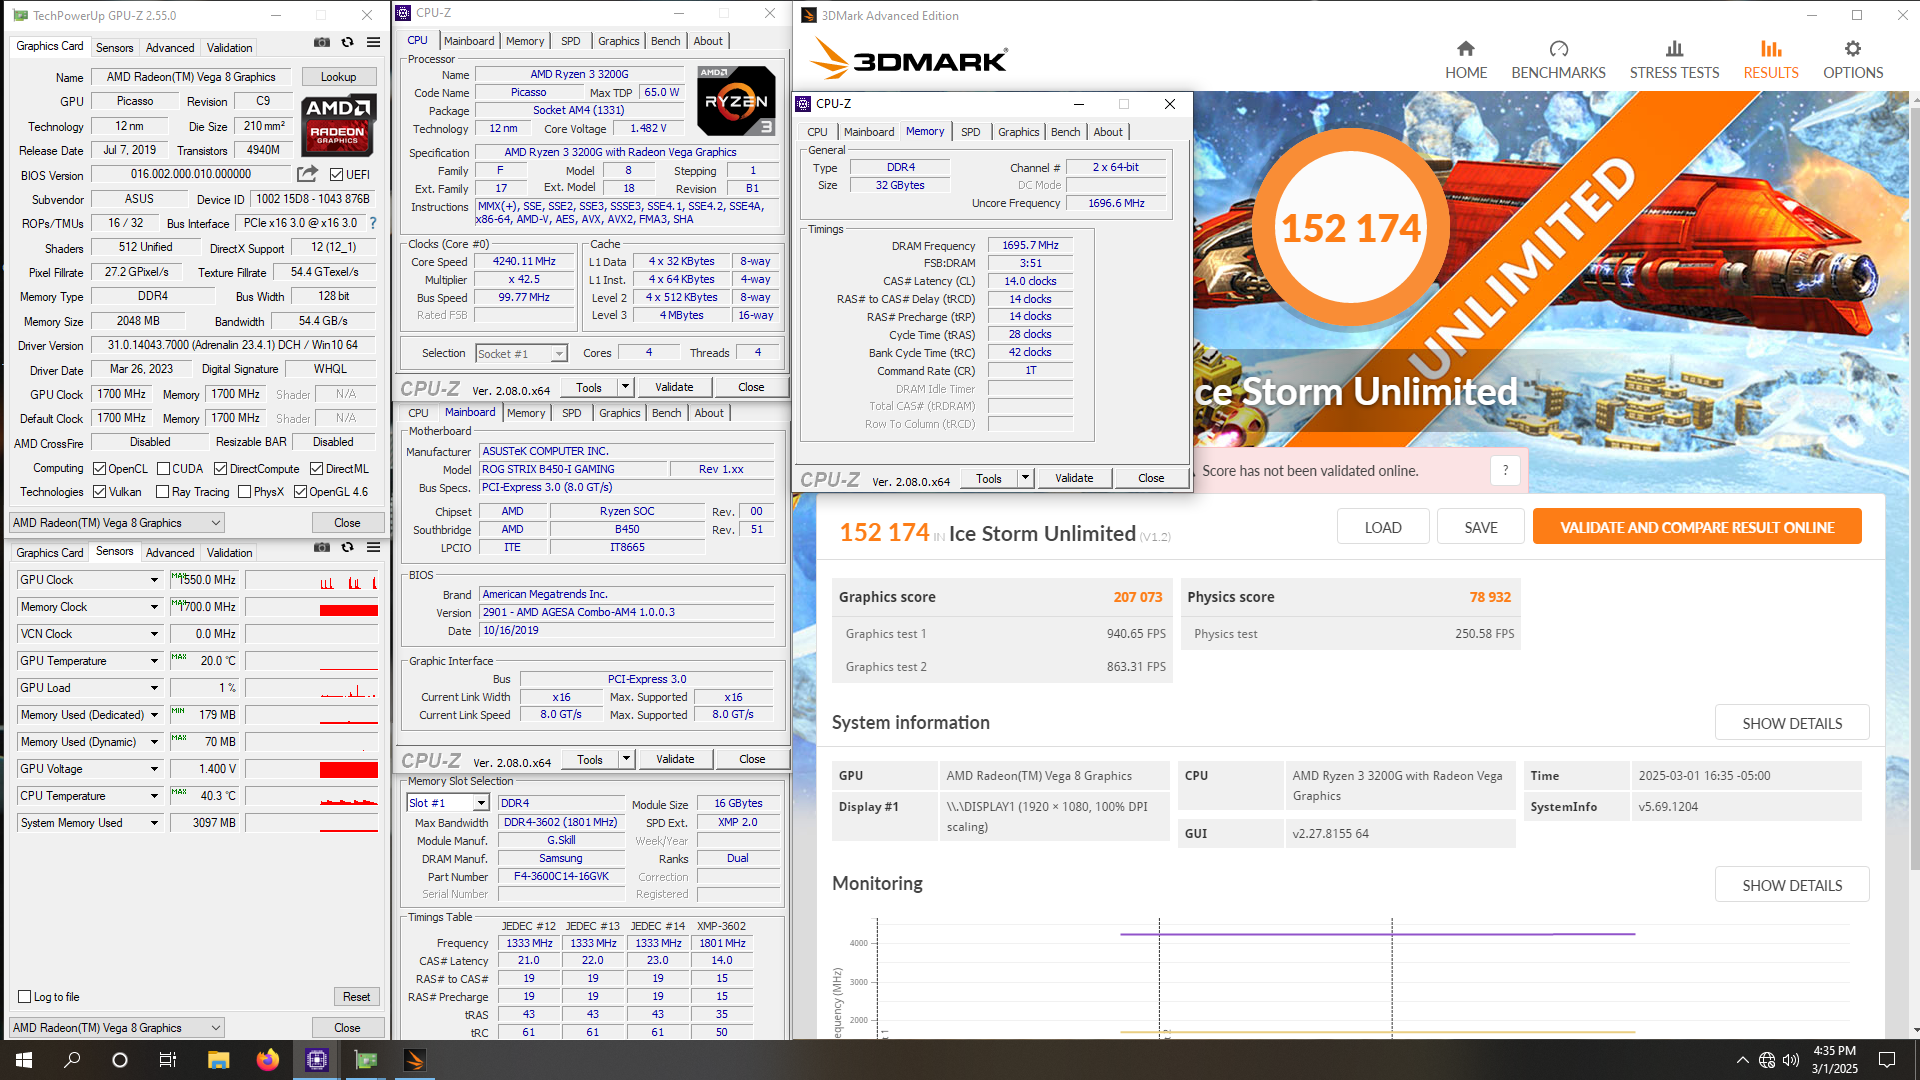
Task: Click validation help question mark button
Action: (1505, 470)
